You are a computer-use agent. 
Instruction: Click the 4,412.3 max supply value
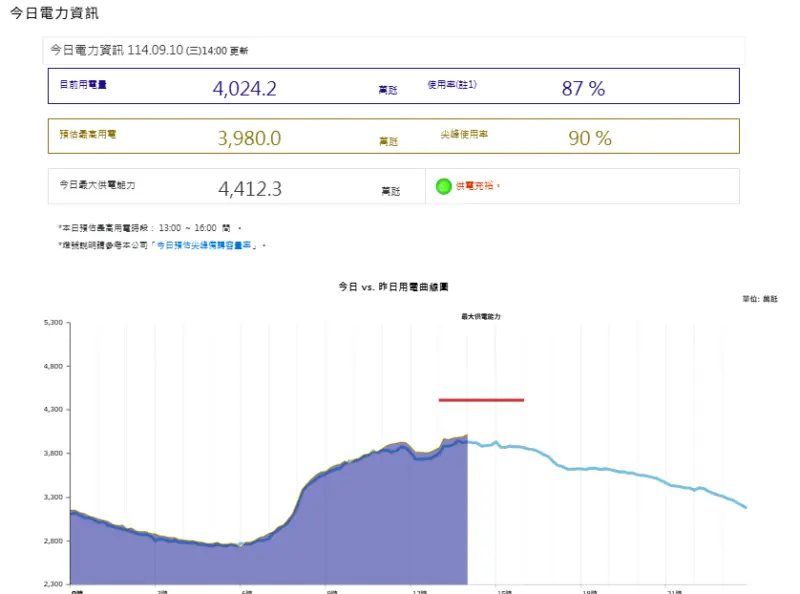[249, 188]
